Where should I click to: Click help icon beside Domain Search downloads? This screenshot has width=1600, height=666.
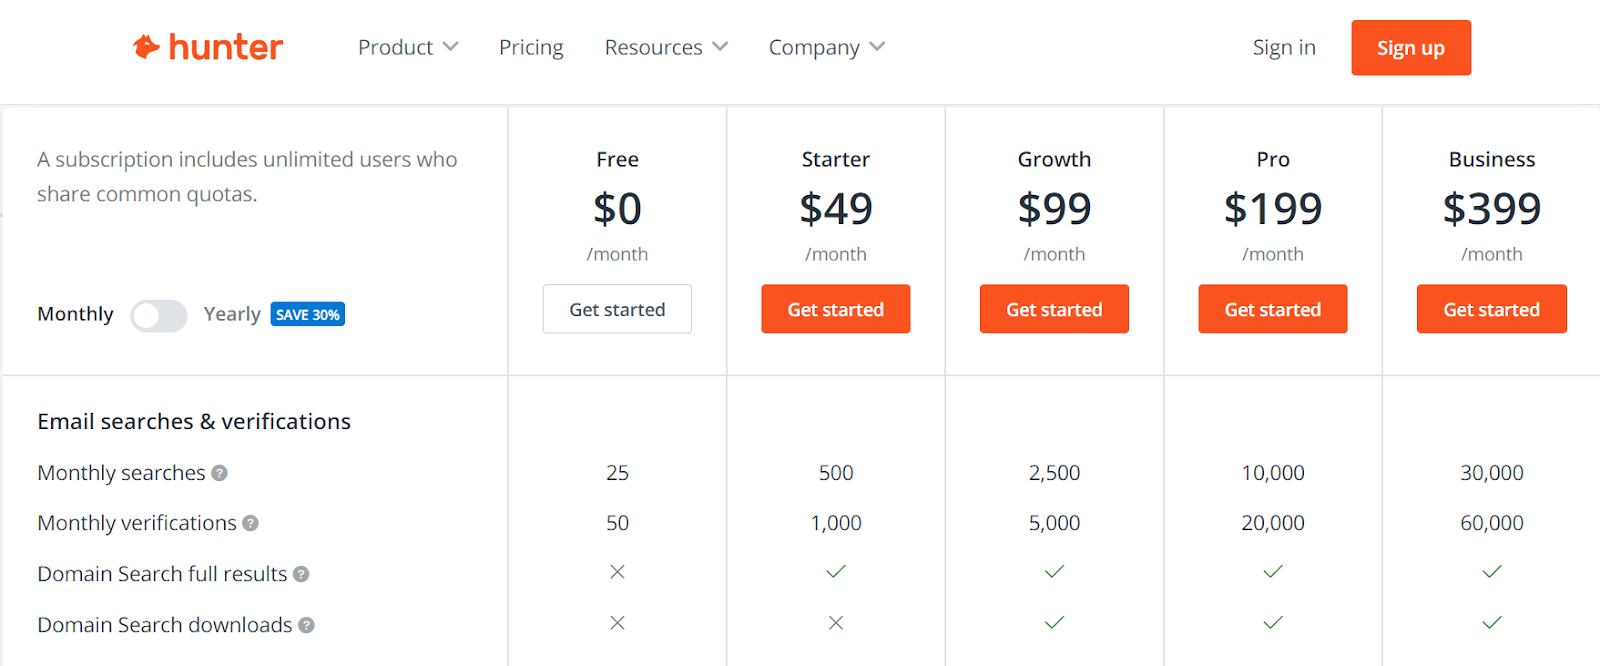[307, 625]
